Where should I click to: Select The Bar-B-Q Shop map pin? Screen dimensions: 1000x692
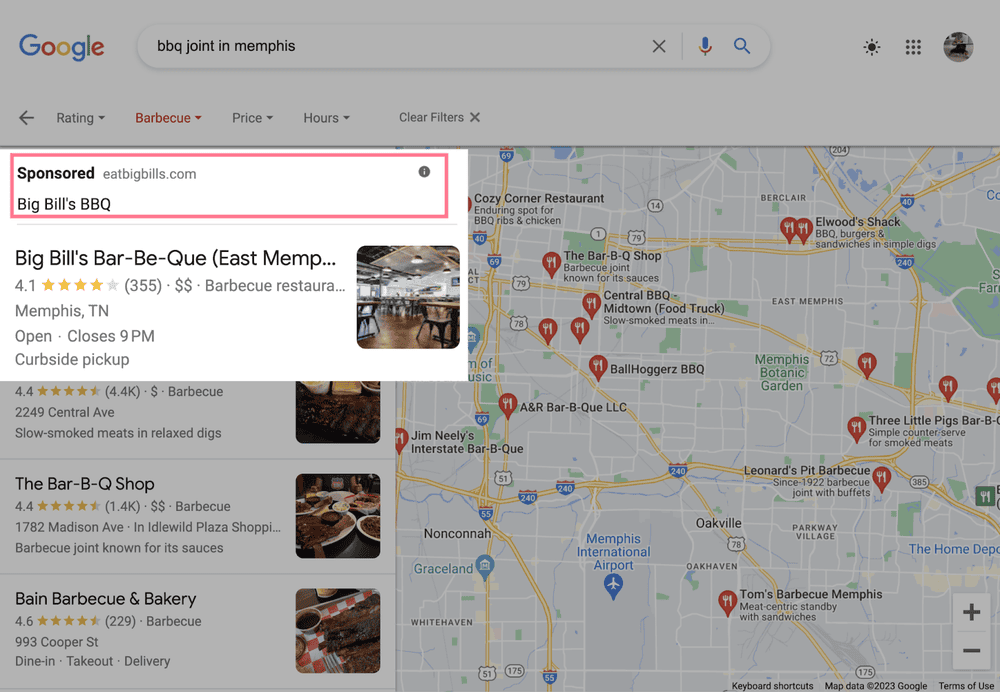pos(551,264)
